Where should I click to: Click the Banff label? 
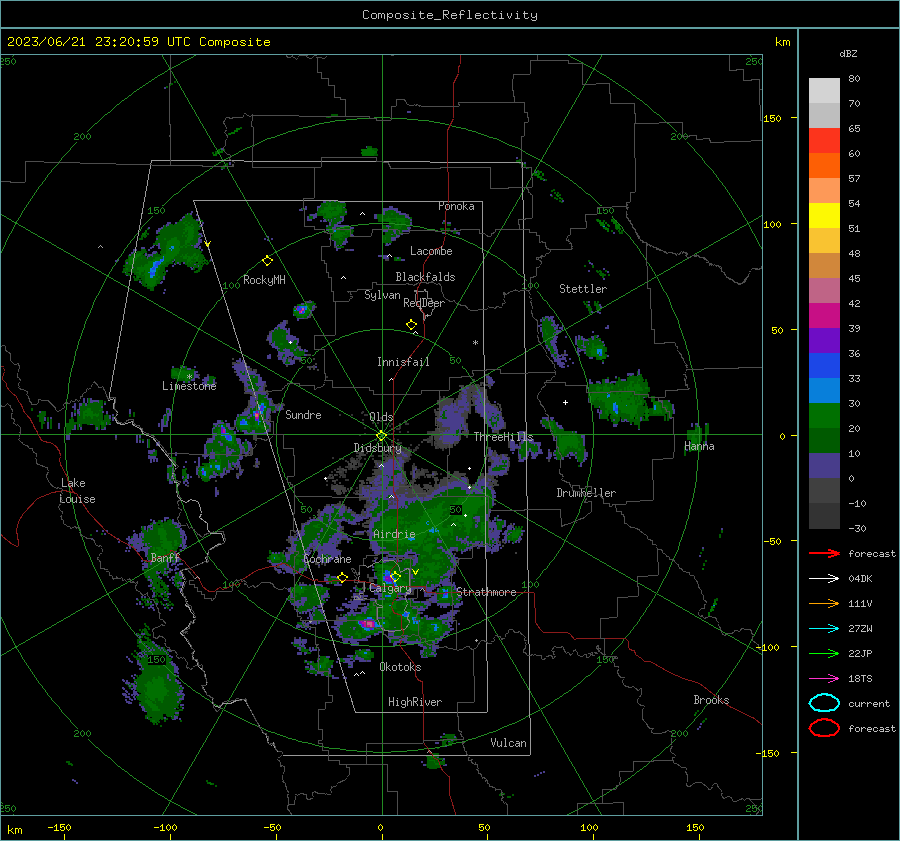[x=165, y=558]
